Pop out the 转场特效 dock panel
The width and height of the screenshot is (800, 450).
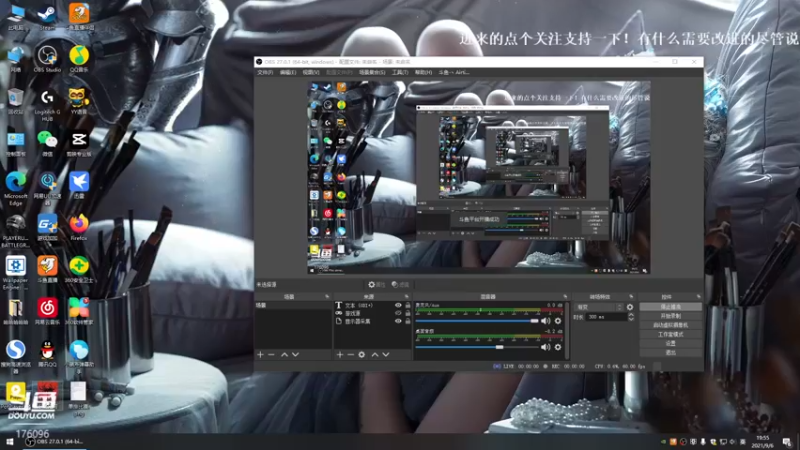[x=631, y=296]
